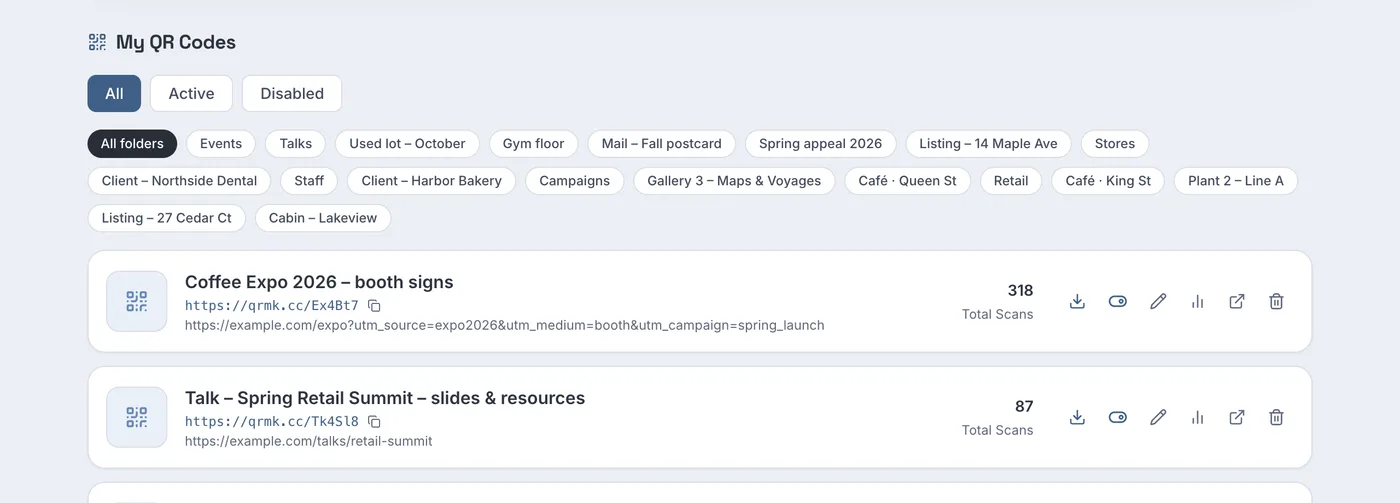The height and width of the screenshot is (503, 1400).
Task: Filter to Disabled QR codes
Action: pos(292,93)
